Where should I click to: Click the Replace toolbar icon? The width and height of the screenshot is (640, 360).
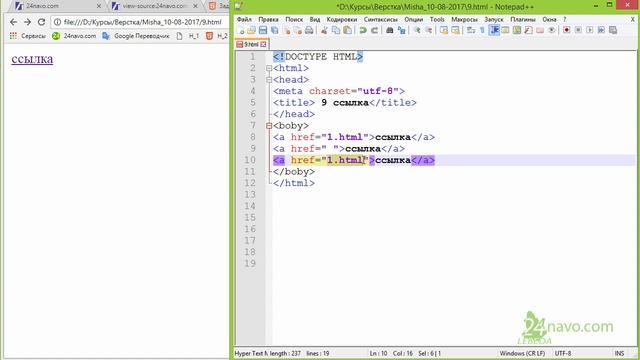pos(401,30)
